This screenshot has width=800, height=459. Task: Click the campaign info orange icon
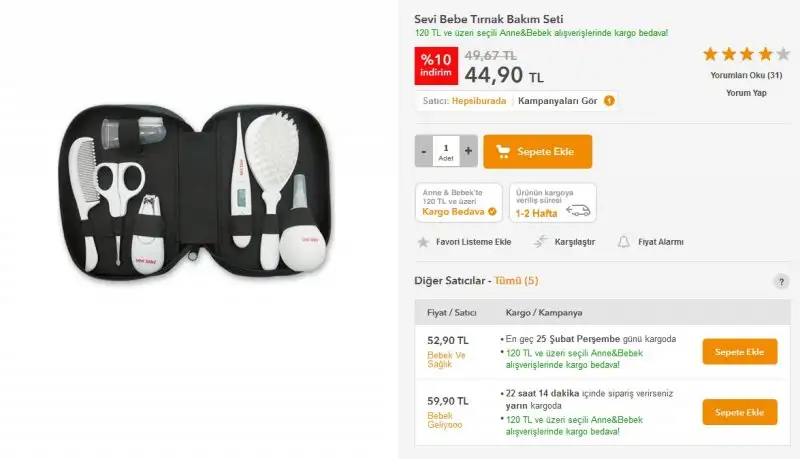click(x=609, y=101)
